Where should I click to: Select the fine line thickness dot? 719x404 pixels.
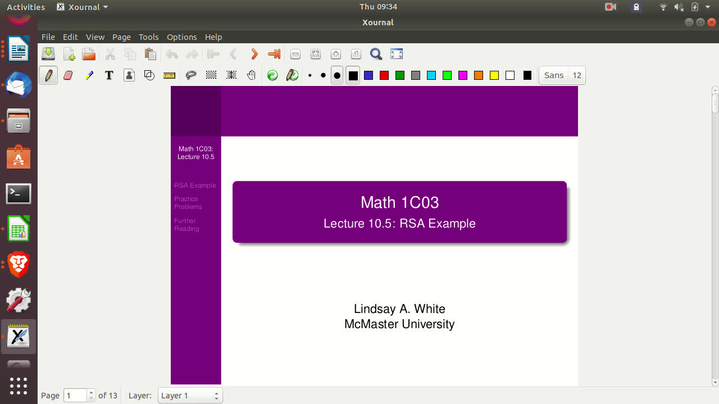click(310, 75)
